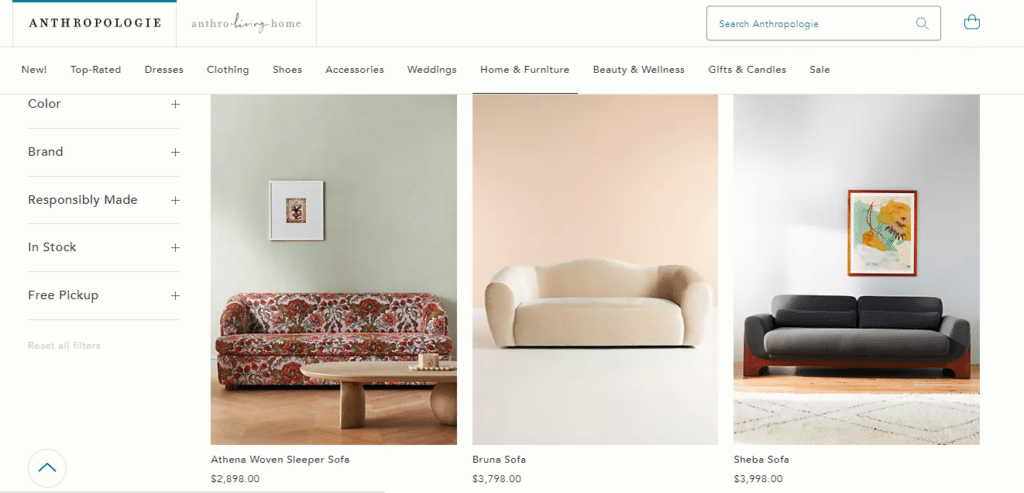Click the Sheba Sofa product image
The image size is (1024, 493).
[856, 269]
